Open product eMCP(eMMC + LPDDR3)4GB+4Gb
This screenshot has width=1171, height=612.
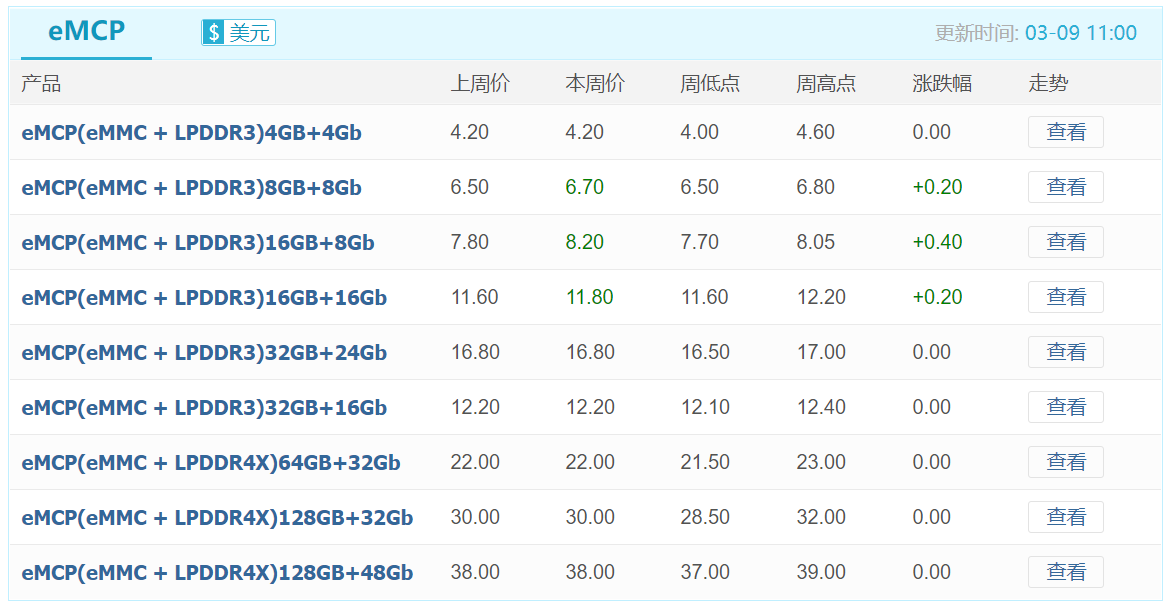coord(191,132)
